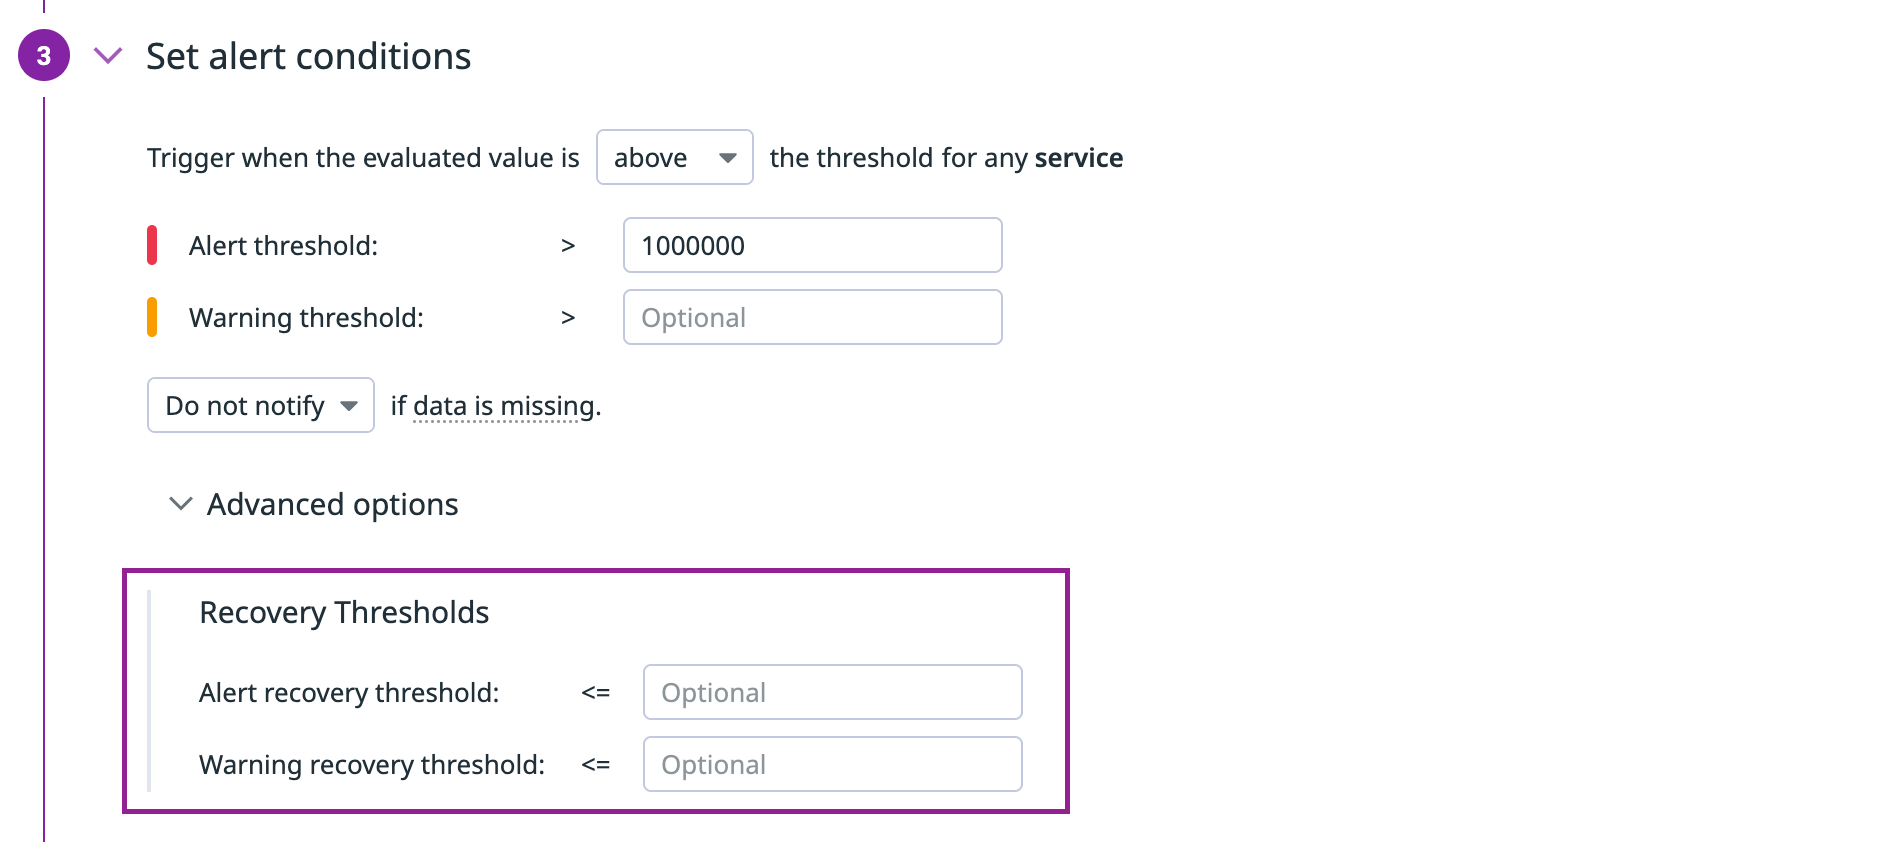Image resolution: width=1892 pixels, height=842 pixels.
Task: Click the Advanced options label
Action: click(332, 505)
